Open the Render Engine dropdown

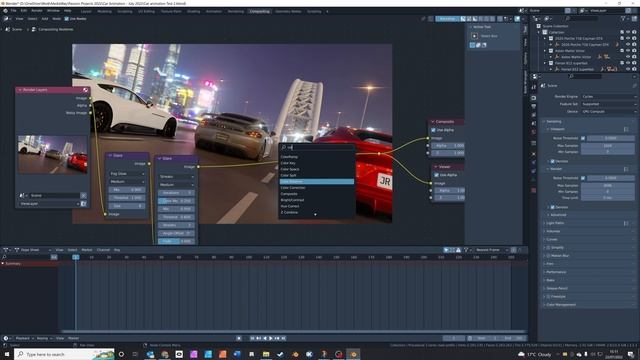coord(609,97)
